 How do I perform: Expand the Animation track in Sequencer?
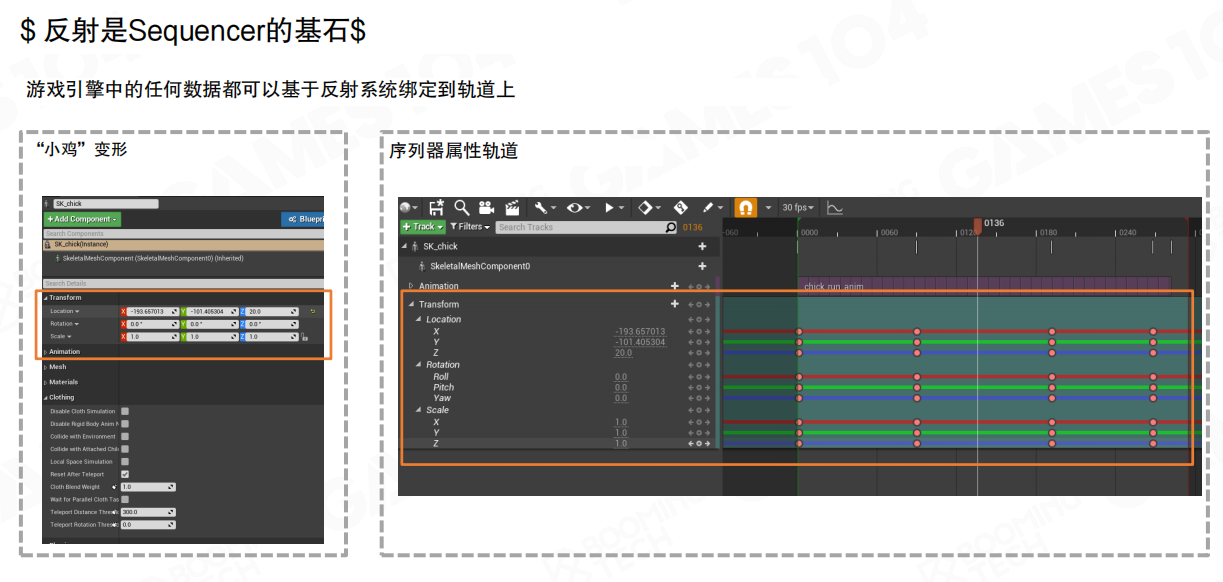(411, 286)
